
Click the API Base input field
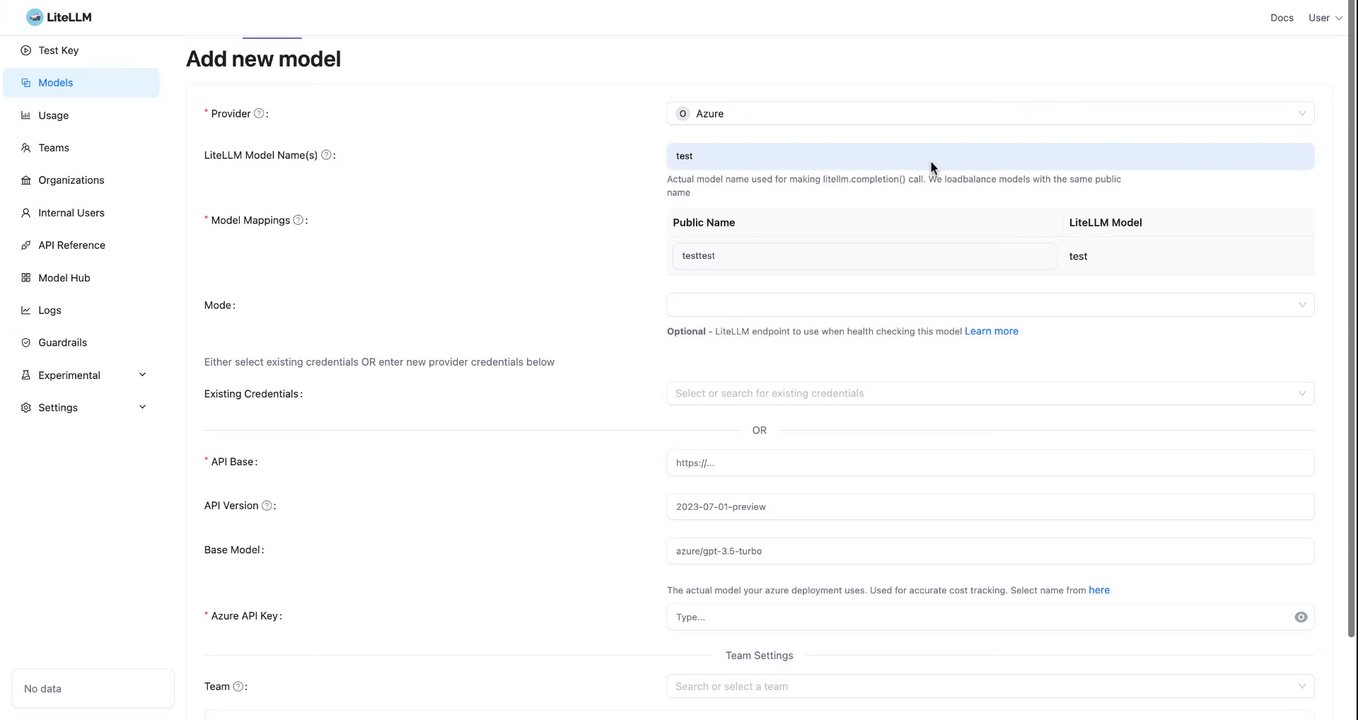click(x=990, y=462)
